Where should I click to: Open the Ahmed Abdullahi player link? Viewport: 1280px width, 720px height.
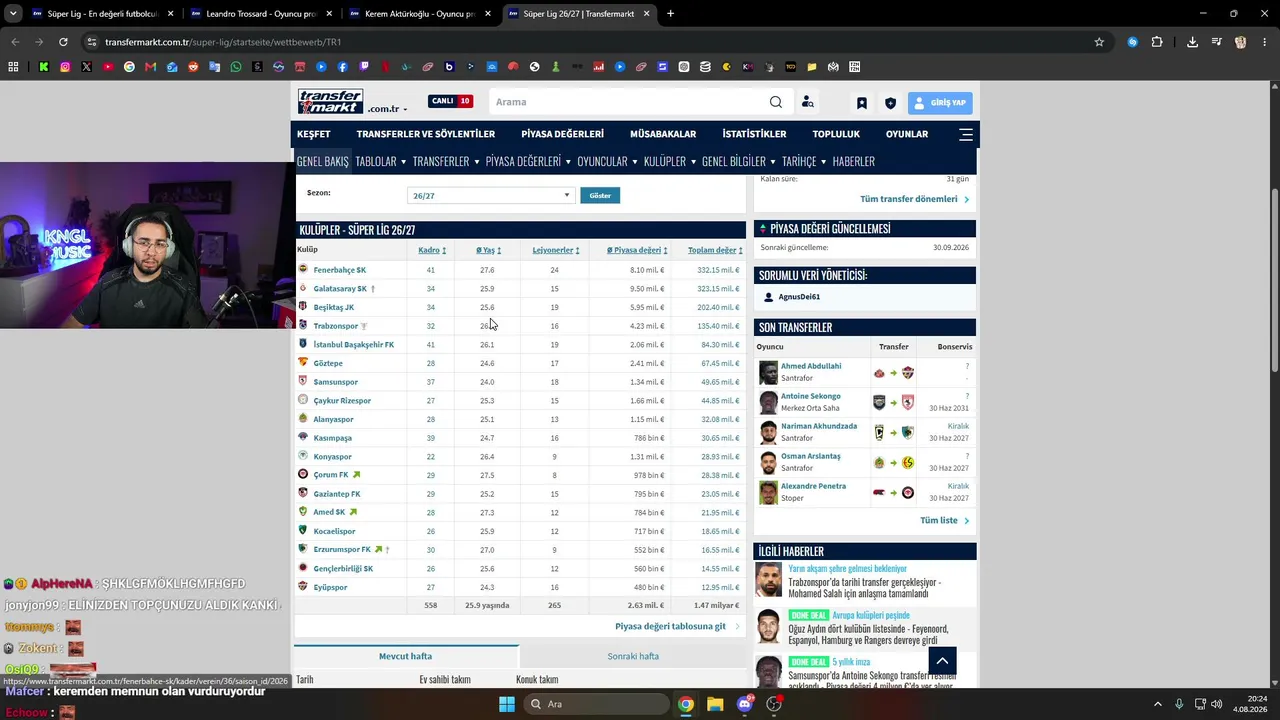tap(811, 366)
